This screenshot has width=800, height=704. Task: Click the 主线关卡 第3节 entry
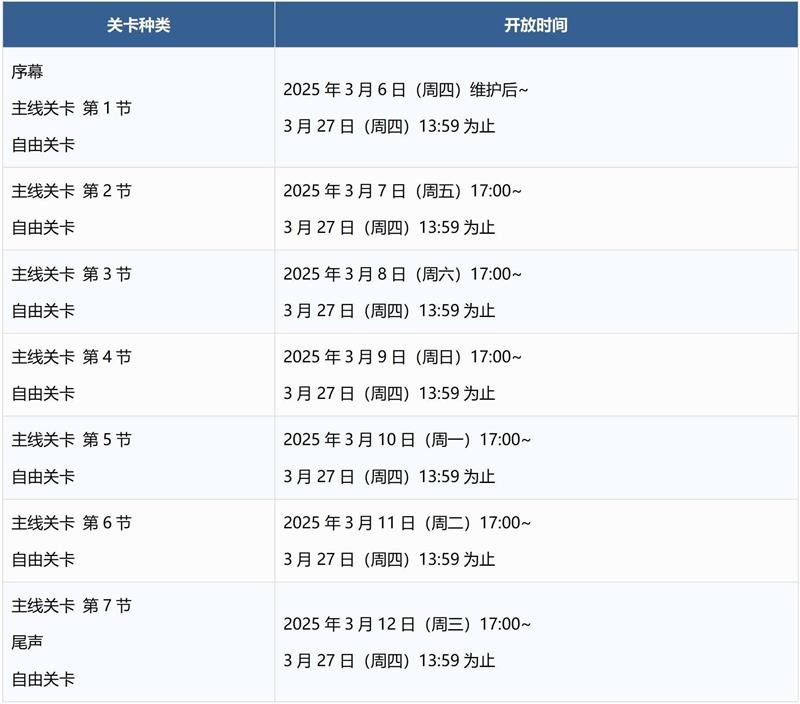click(71, 274)
